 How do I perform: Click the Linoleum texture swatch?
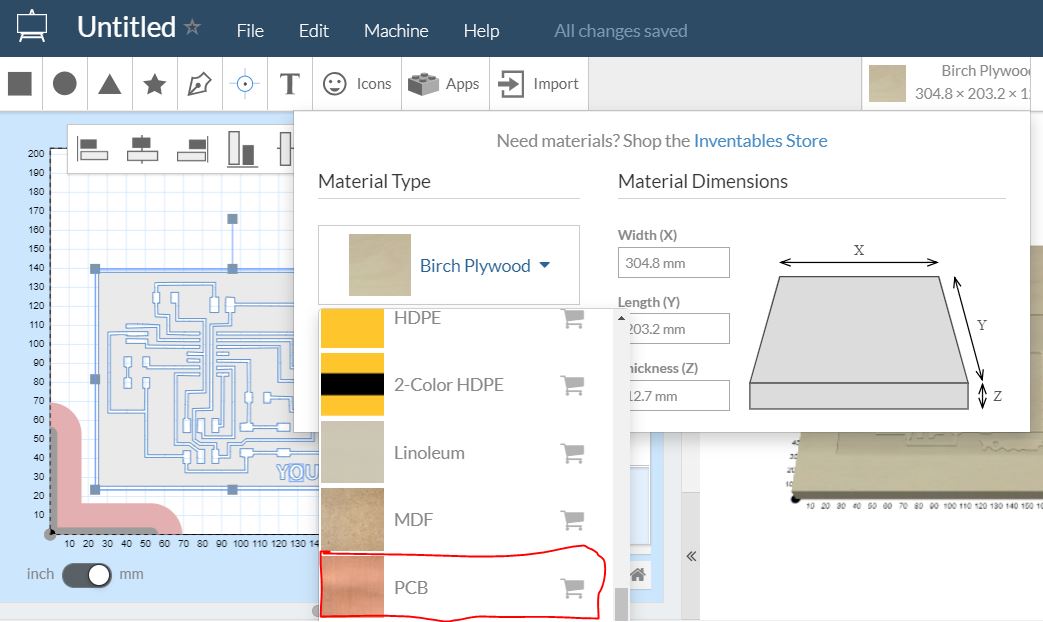pyautogui.click(x=352, y=452)
